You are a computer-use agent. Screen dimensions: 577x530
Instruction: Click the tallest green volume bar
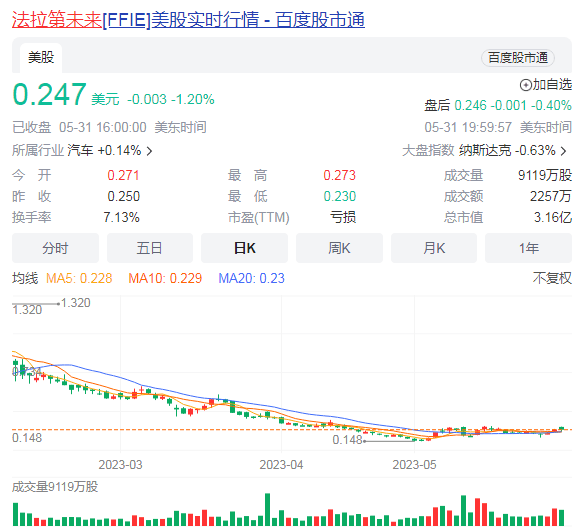click(268, 509)
